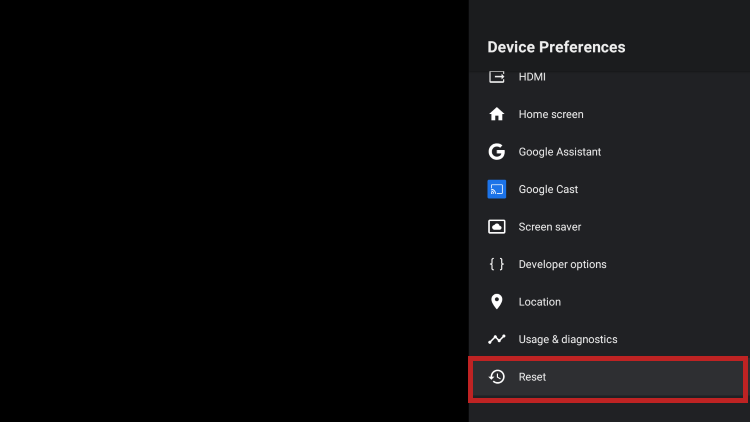Select the Home screen menu item
This screenshot has height=422, width=750.
(550, 114)
